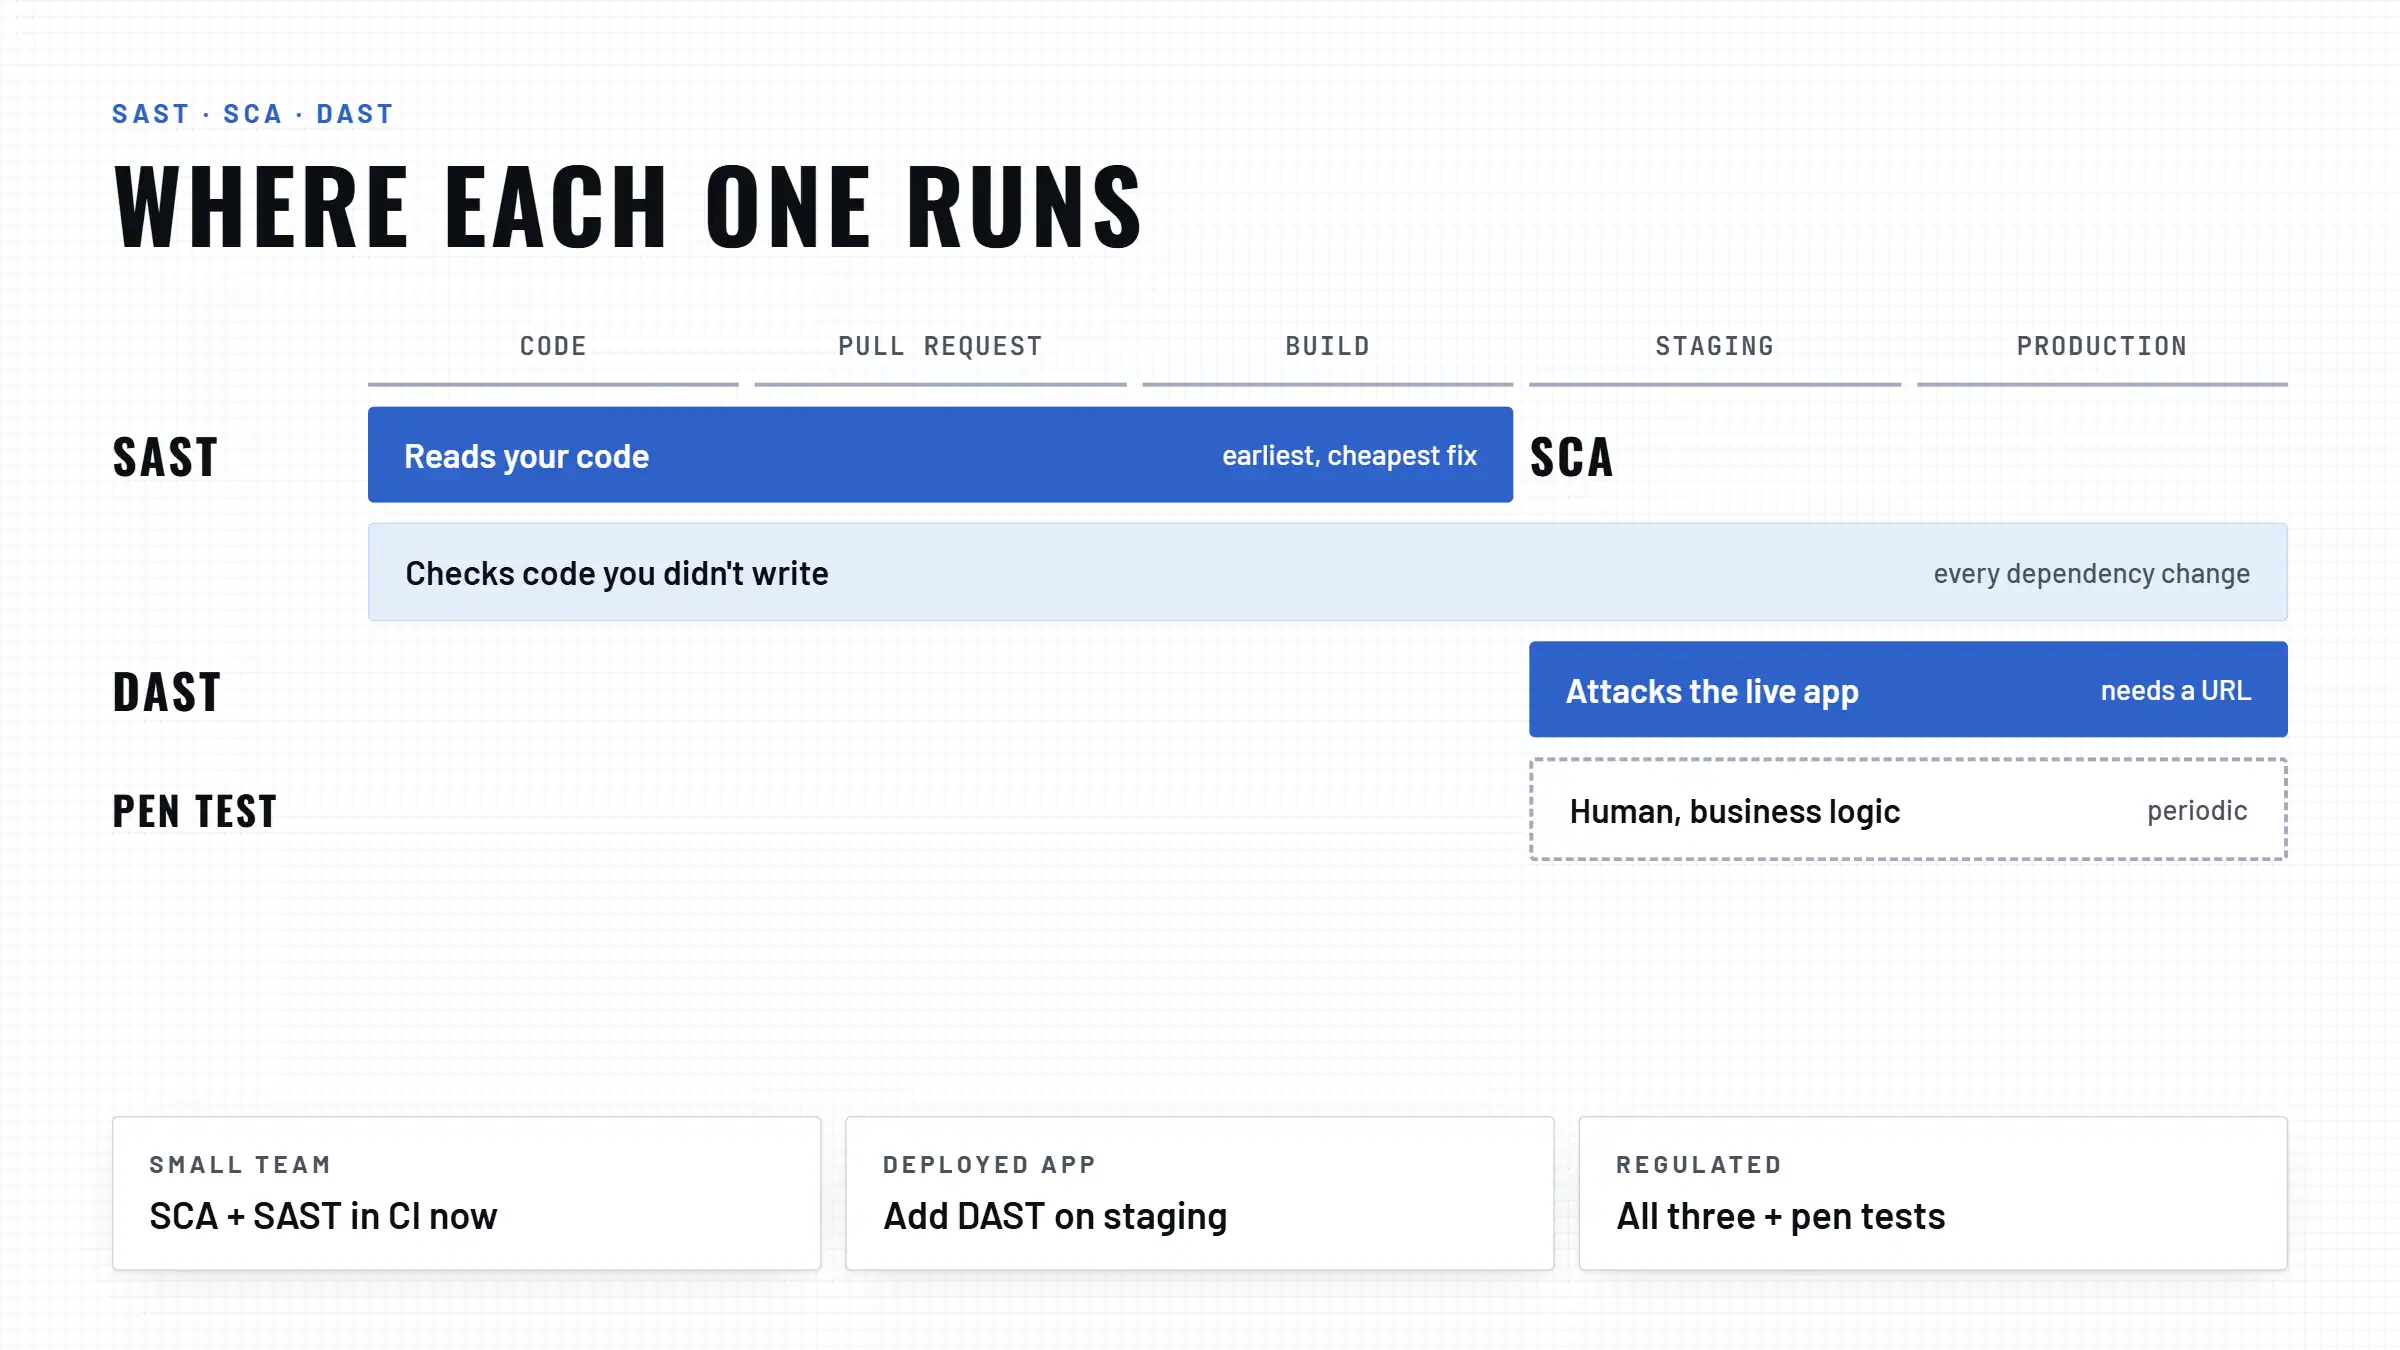Click the 'SAST · SCA · DAST' eyebrow text
Viewport: 2400px width, 1350px height.
pyautogui.click(x=252, y=114)
